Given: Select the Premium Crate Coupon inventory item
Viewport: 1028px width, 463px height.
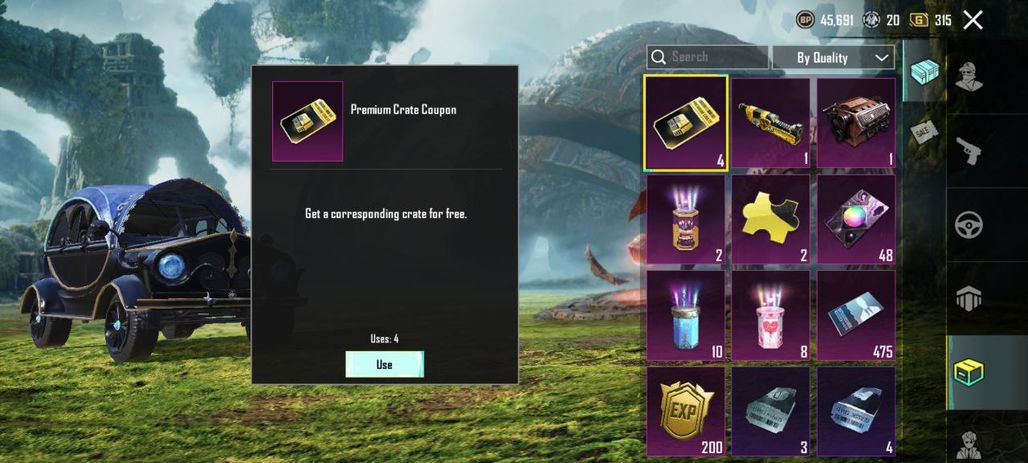Looking at the screenshot, I should pos(686,123).
